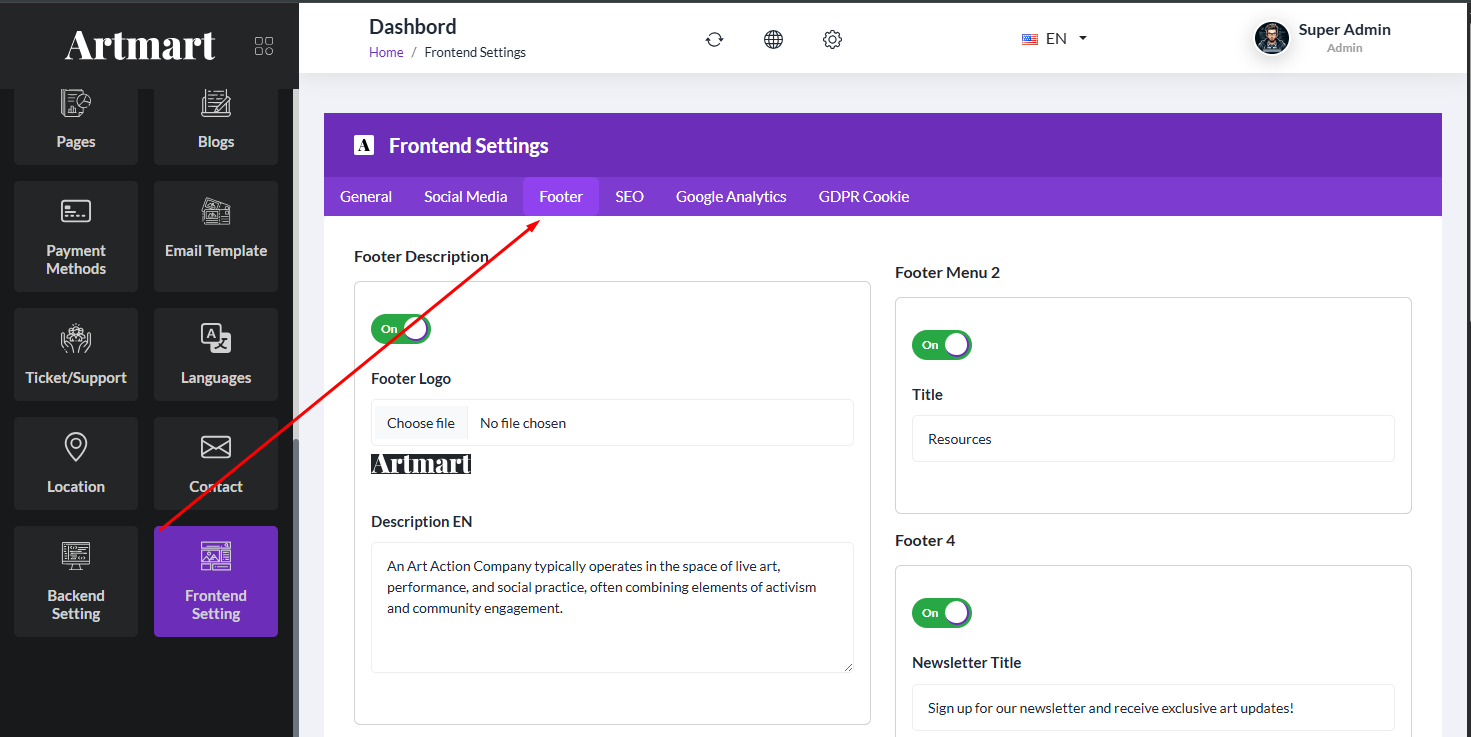The width and height of the screenshot is (1471, 737).
Task: Open the settings gear icon
Action: [x=832, y=39]
